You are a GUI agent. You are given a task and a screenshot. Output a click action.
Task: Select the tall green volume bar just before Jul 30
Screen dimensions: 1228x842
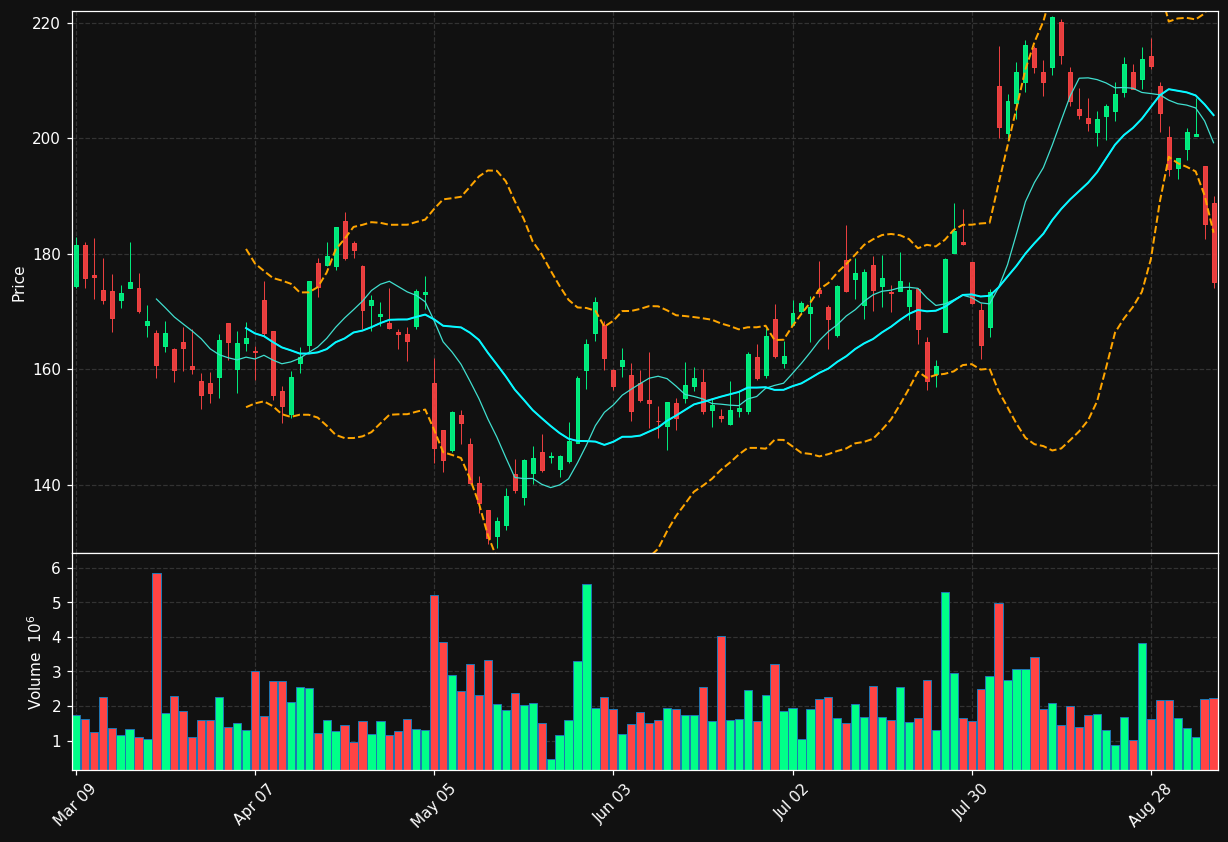point(945,681)
